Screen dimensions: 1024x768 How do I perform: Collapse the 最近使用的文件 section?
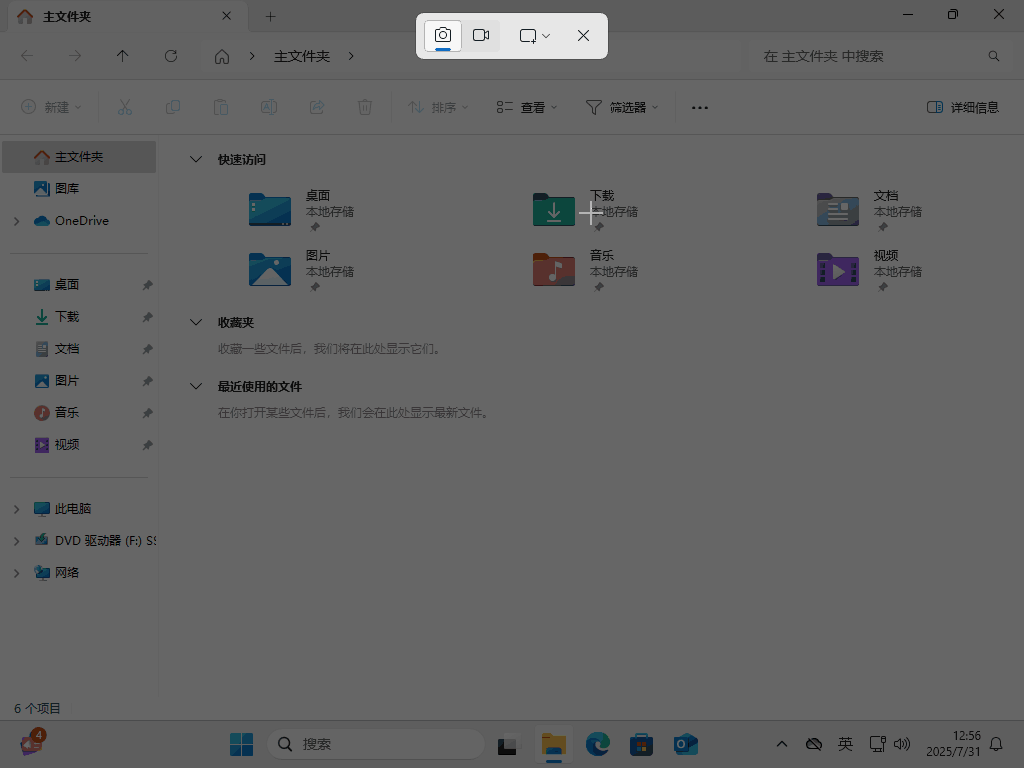click(x=195, y=387)
